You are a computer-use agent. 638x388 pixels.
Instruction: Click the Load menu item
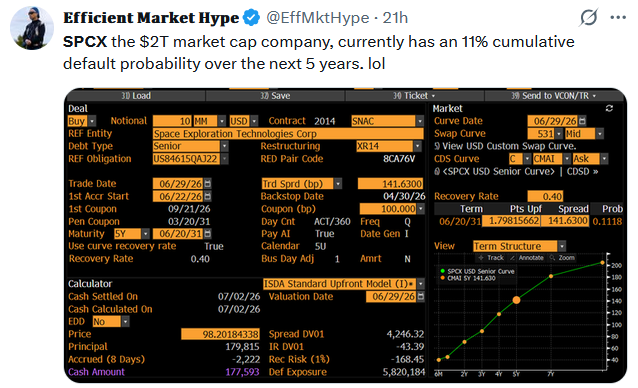135,96
